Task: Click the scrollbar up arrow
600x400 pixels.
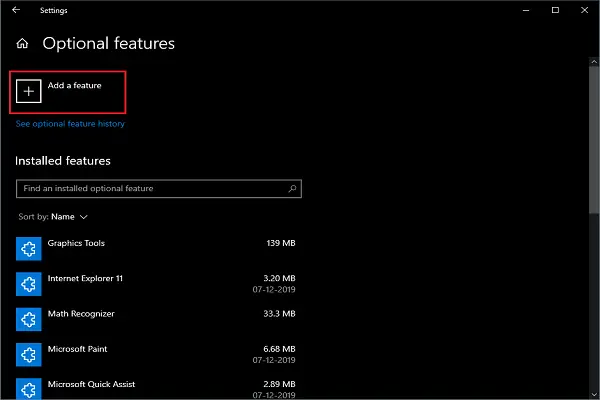Action: click(x=594, y=61)
